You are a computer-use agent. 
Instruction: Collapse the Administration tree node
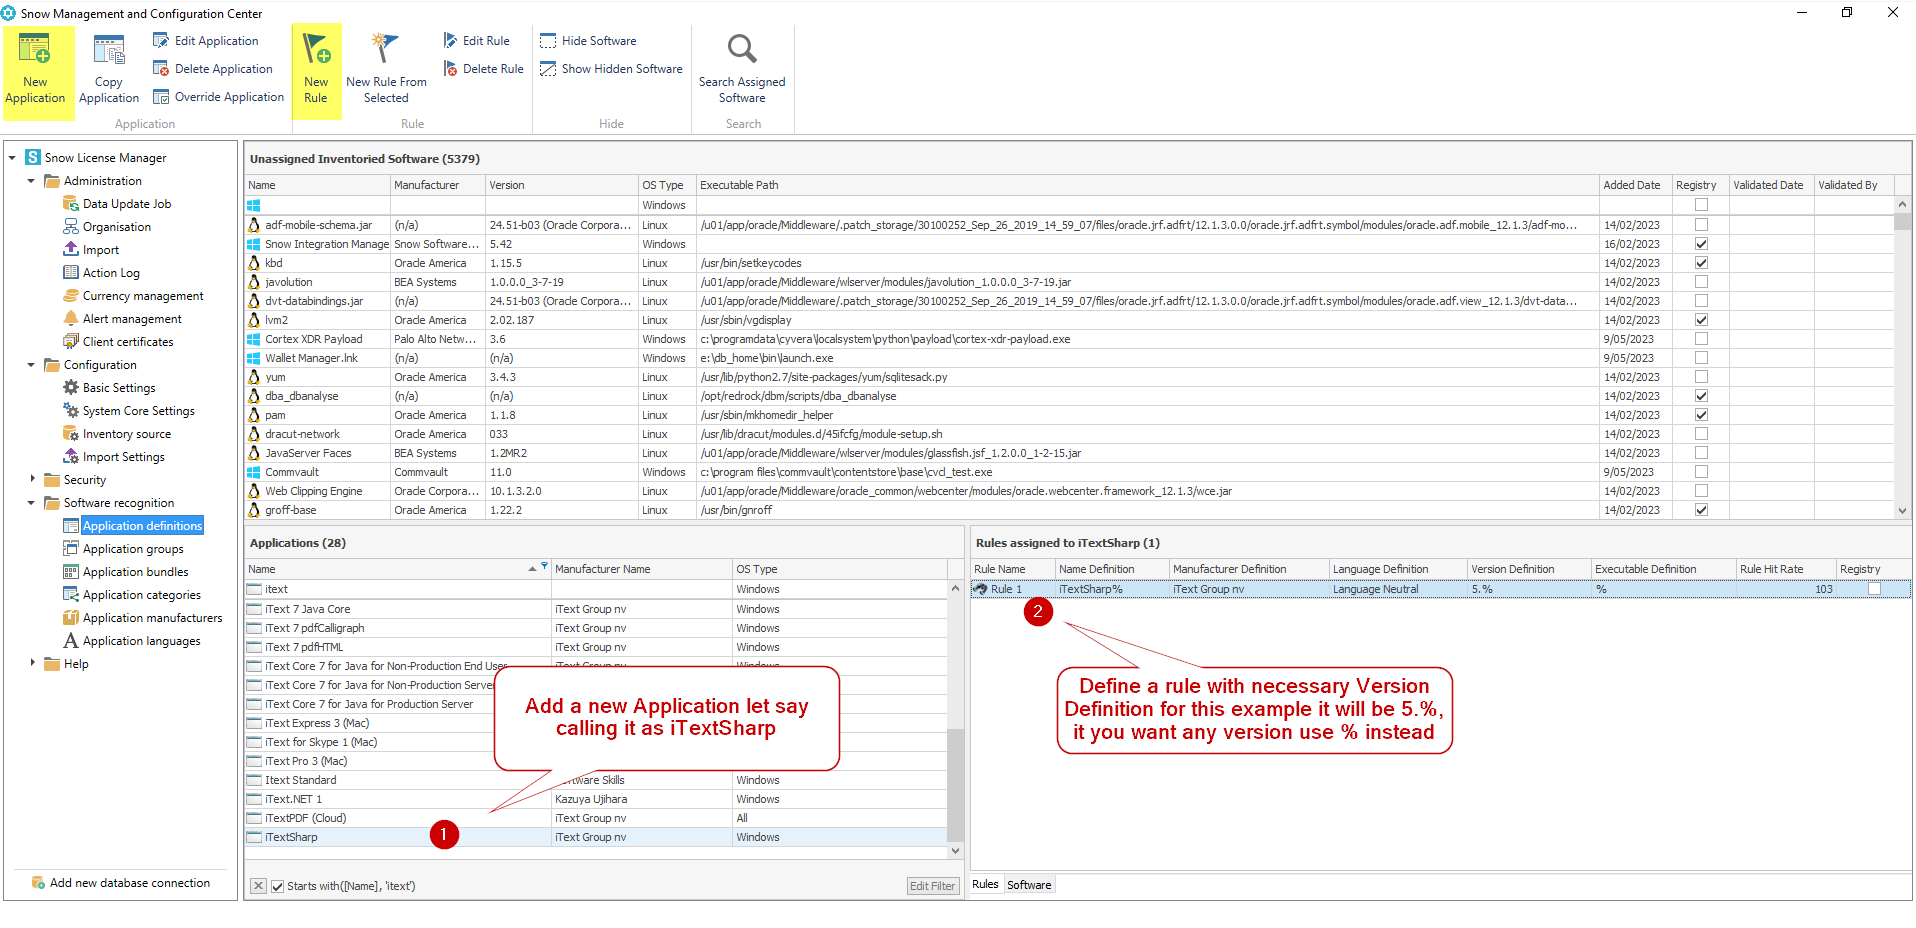click(32, 181)
